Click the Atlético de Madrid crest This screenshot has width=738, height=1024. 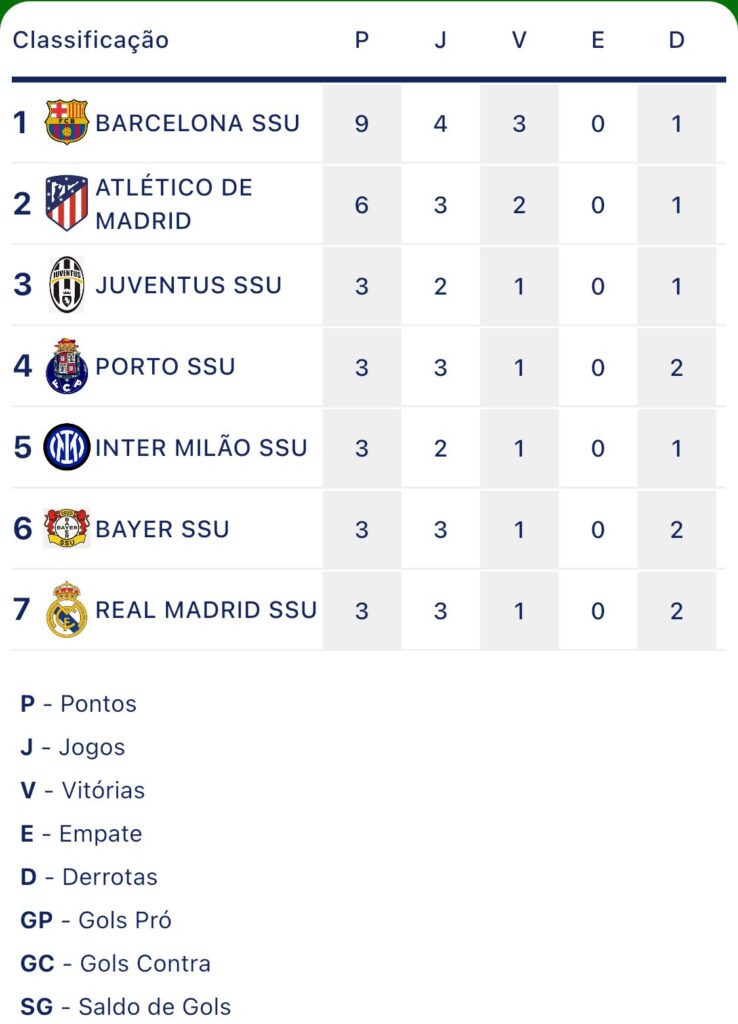click(67, 203)
